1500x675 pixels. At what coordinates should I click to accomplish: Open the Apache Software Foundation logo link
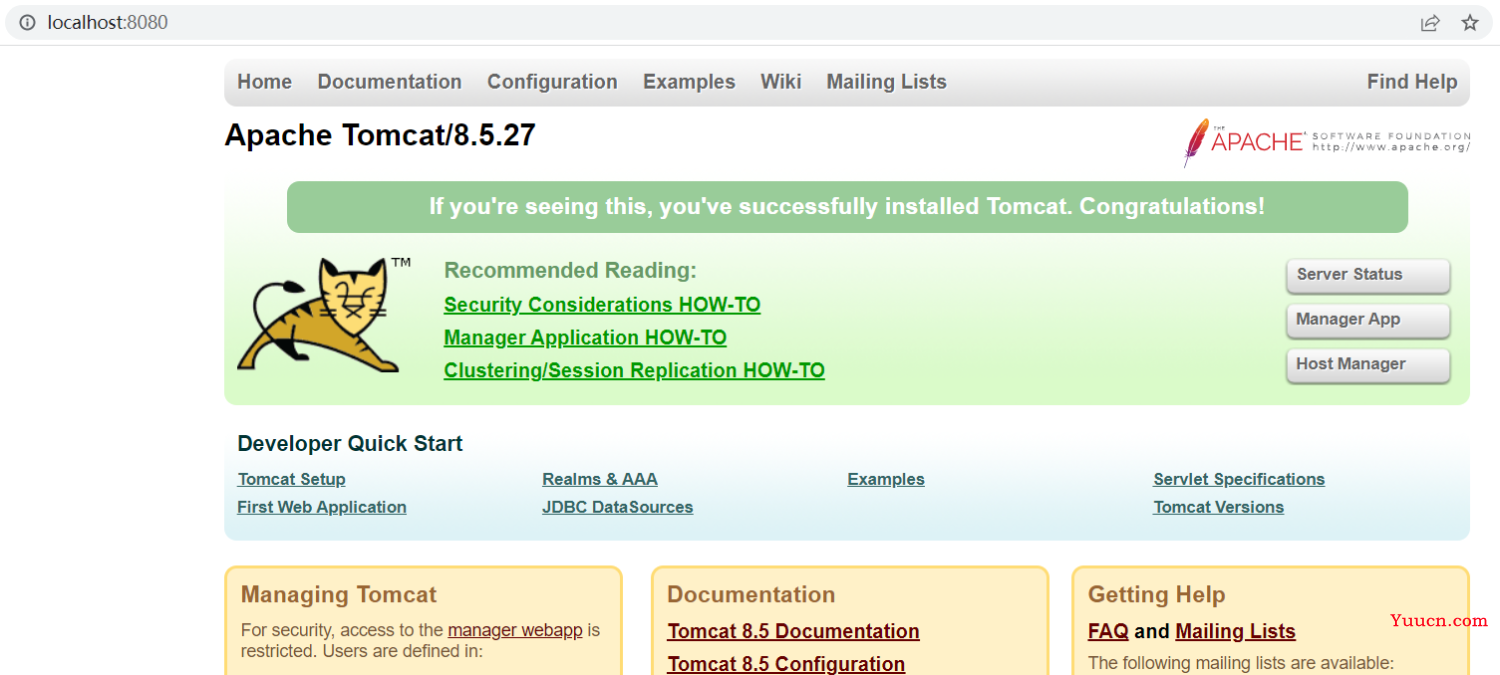click(1327, 142)
